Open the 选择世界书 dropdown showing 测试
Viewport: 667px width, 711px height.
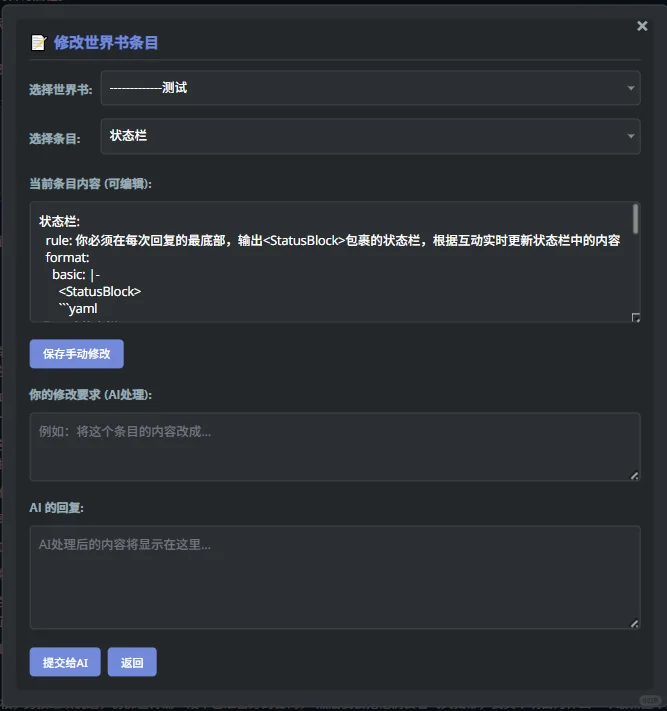(x=370, y=88)
